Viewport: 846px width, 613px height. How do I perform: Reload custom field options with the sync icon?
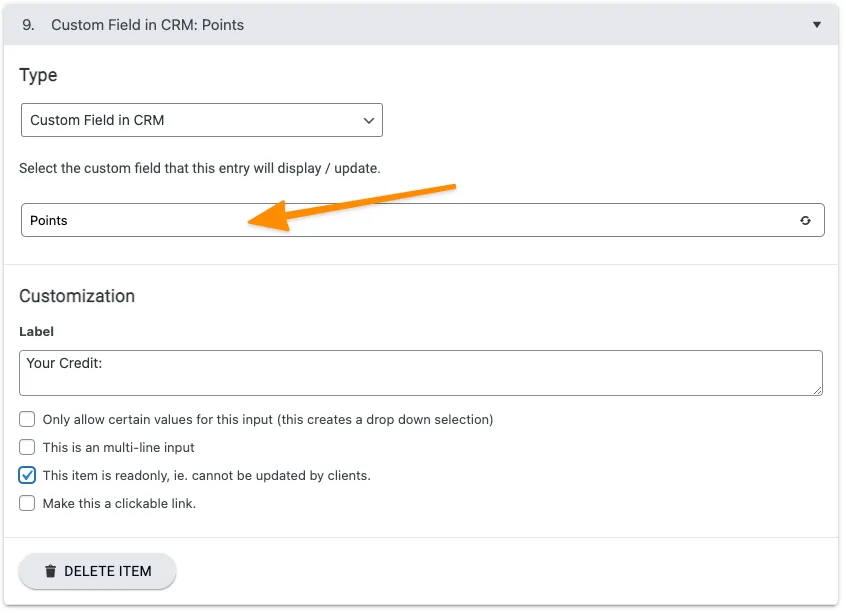tap(806, 220)
